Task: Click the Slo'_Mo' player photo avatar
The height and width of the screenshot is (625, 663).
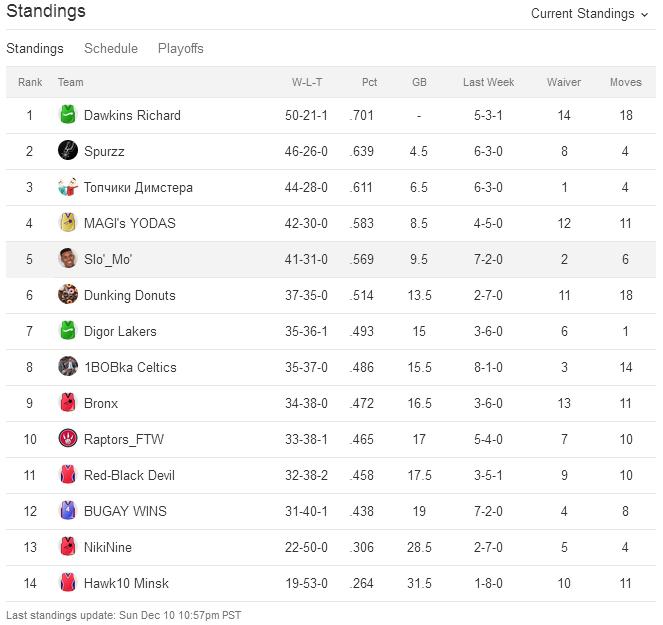Action: 68,259
